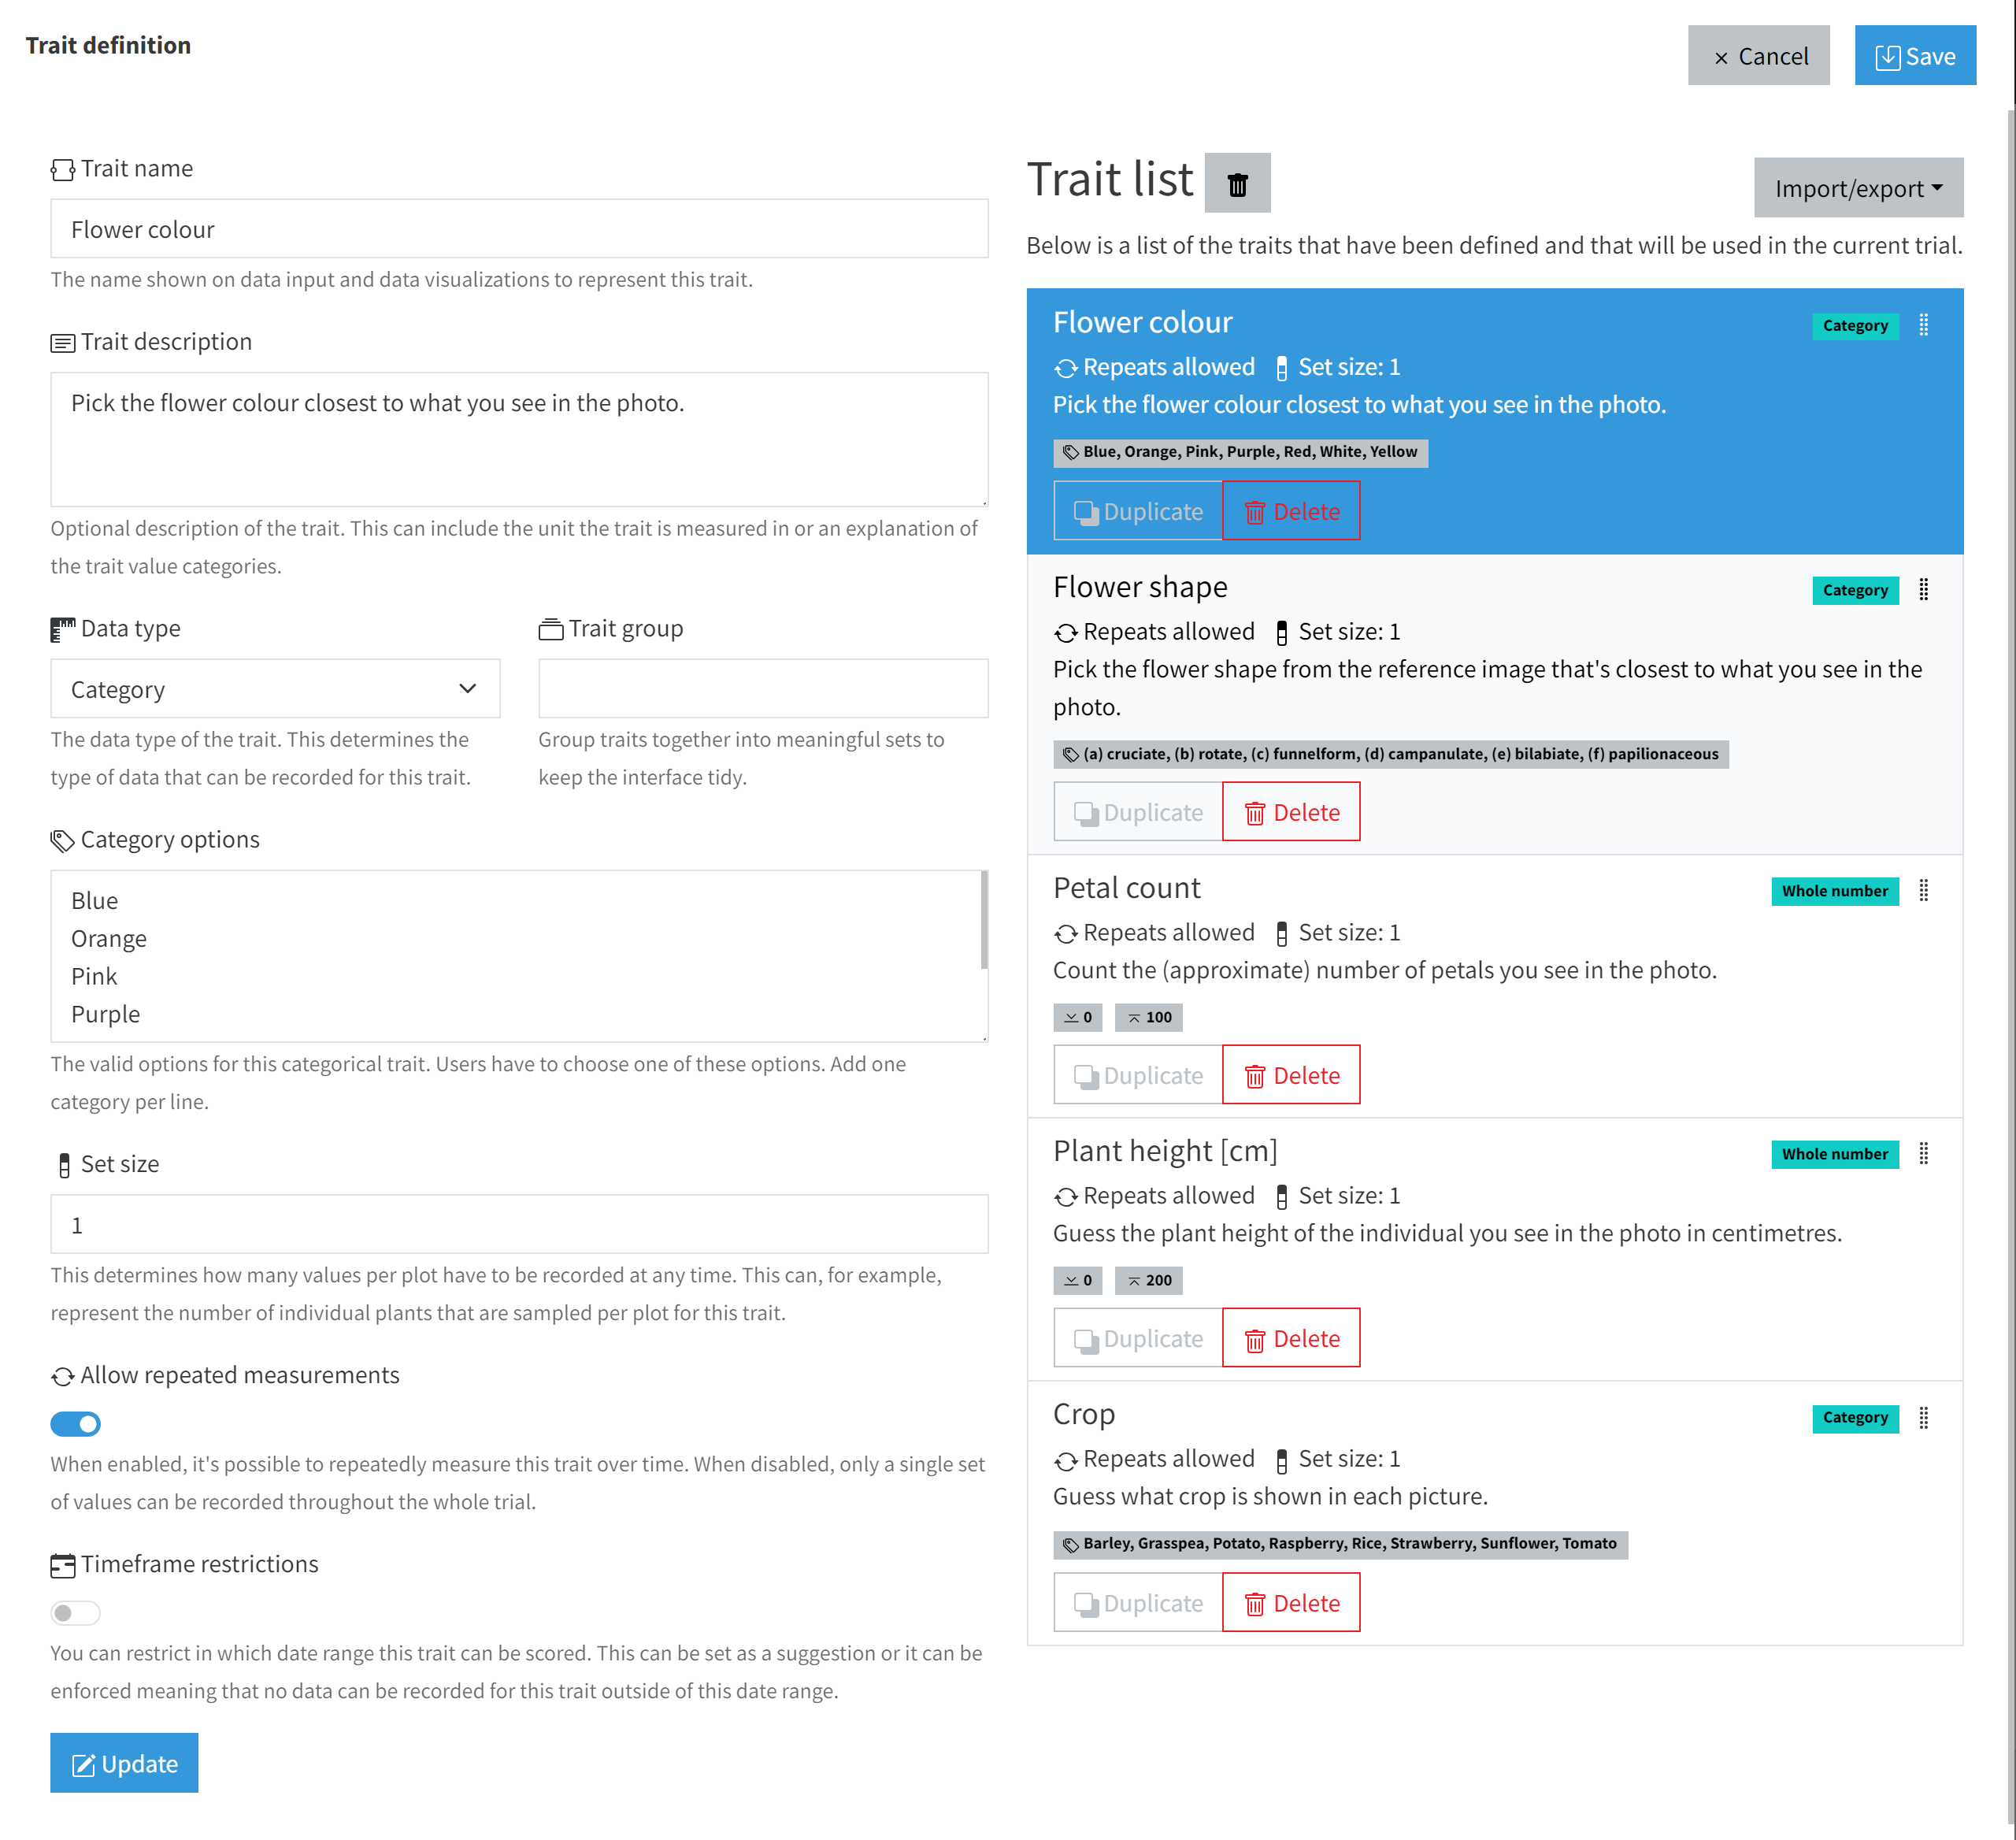Delete the Plant height trait
Viewport: 2016px width, 1840px height.
(x=1290, y=1339)
